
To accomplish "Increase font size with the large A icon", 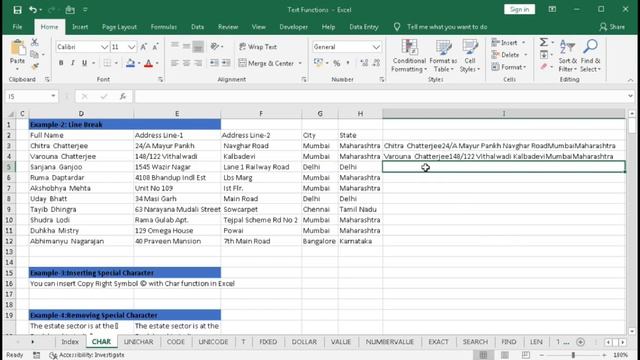I will (144, 47).
